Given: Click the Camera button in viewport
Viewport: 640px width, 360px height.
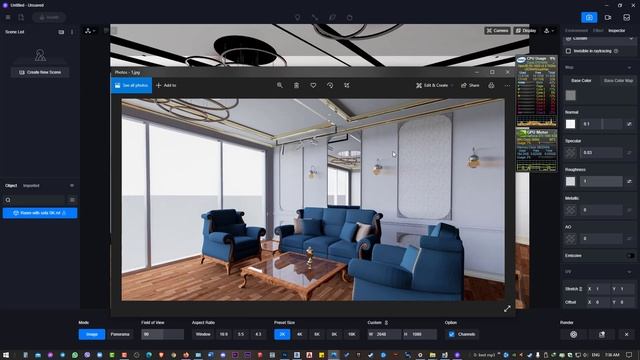Looking at the screenshot, I should [x=497, y=31].
